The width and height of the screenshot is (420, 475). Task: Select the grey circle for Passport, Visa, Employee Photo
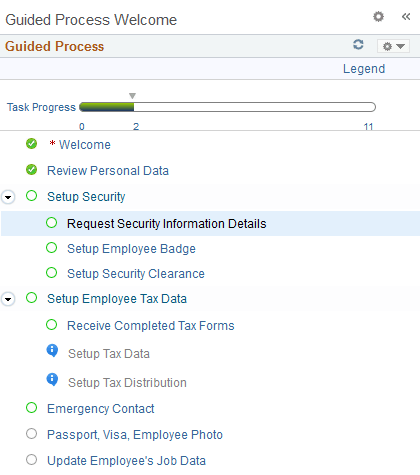click(x=32, y=434)
